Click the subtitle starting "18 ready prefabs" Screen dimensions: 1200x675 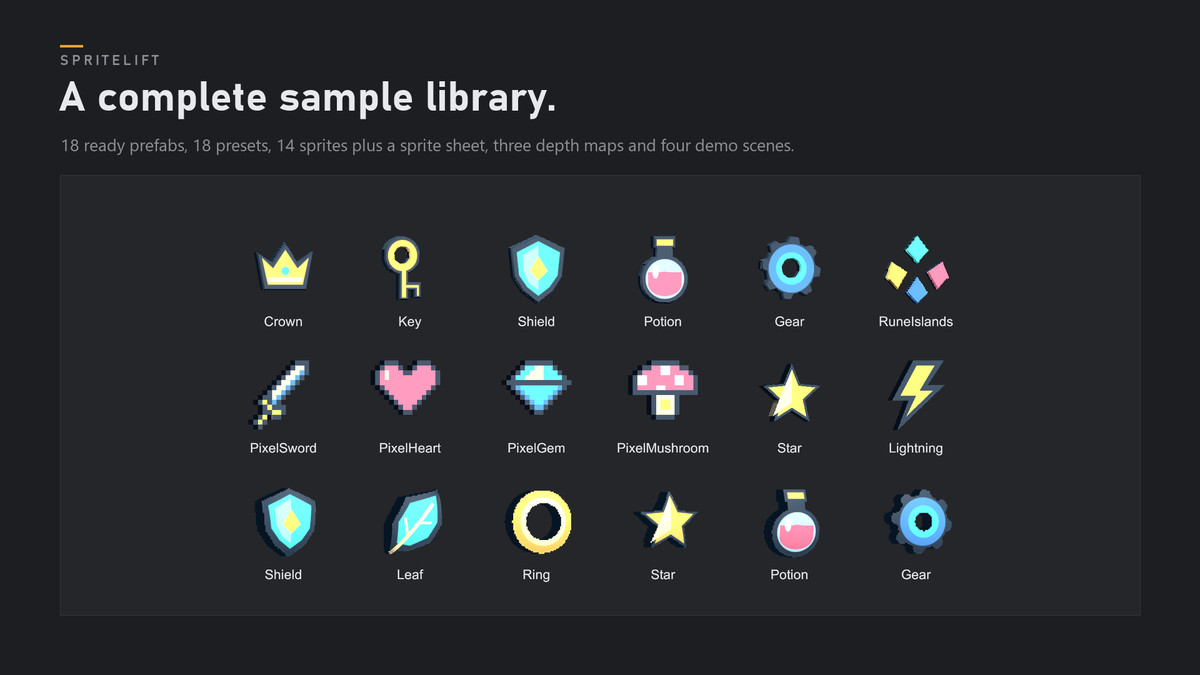coord(427,146)
